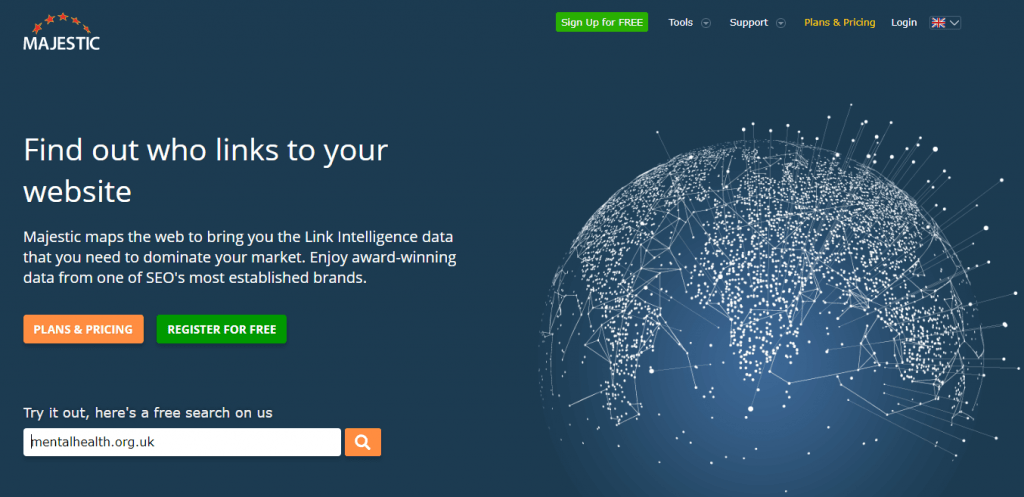The width and height of the screenshot is (1024, 497).
Task: Click the 'Try it out, here's a free search' text
Action: click(148, 413)
